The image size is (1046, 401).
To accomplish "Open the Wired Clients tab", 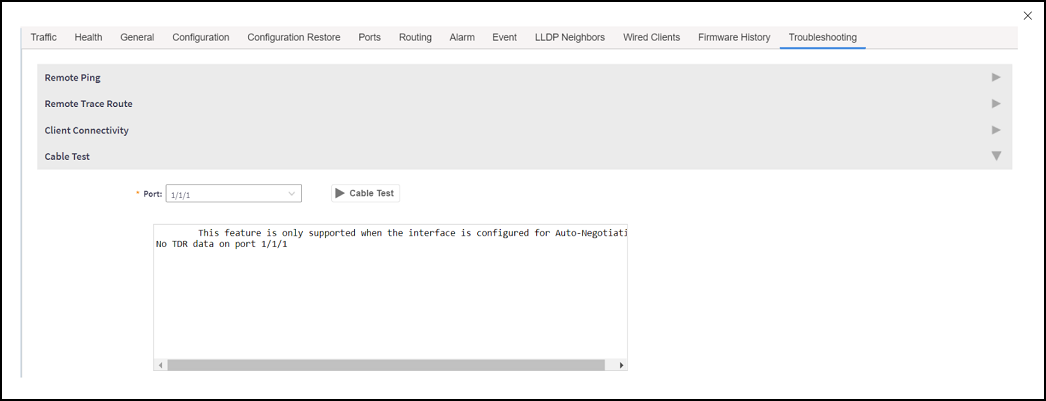I will 652,37.
